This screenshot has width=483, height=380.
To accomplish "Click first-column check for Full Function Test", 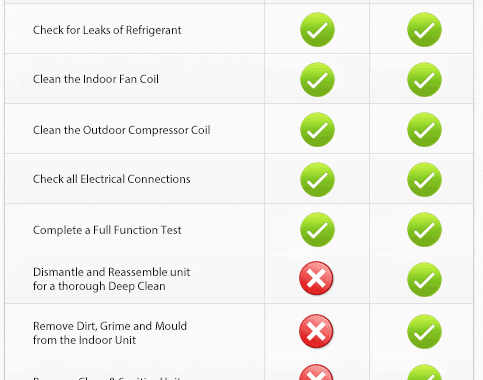I will pyautogui.click(x=317, y=230).
